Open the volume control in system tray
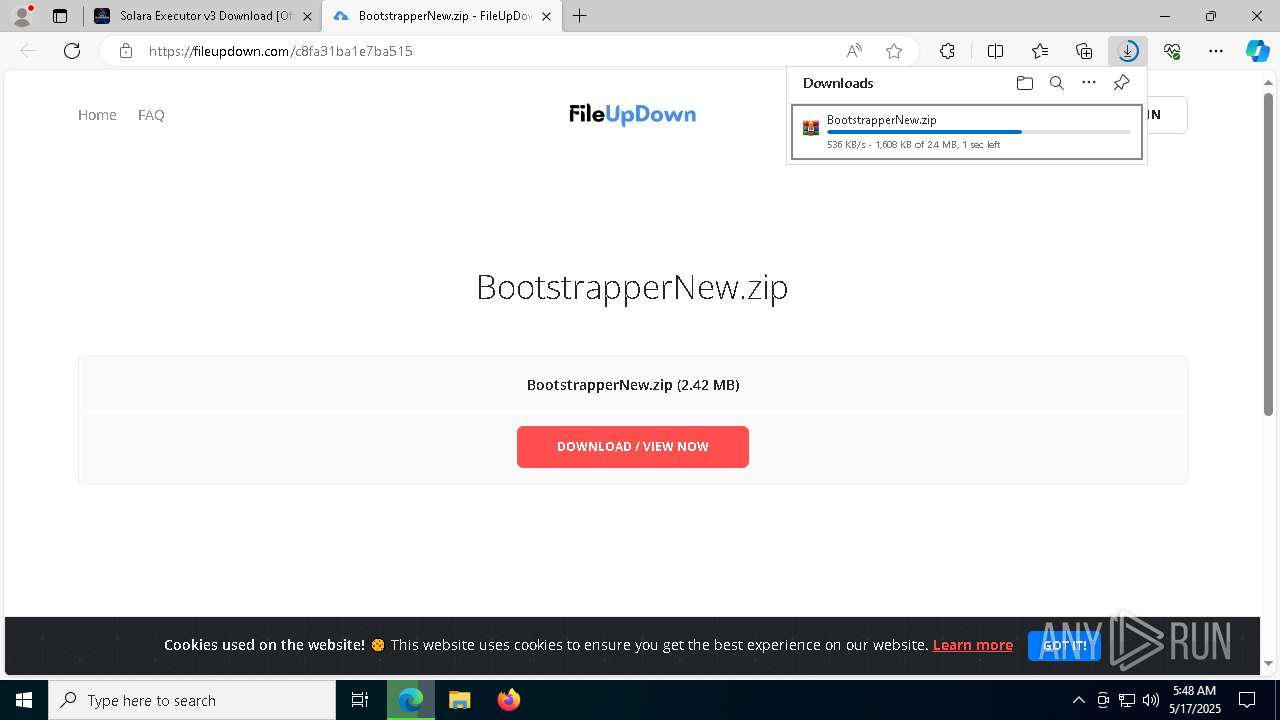Viewport: 1280px width, 720px height. click(x=1150, y=700)
